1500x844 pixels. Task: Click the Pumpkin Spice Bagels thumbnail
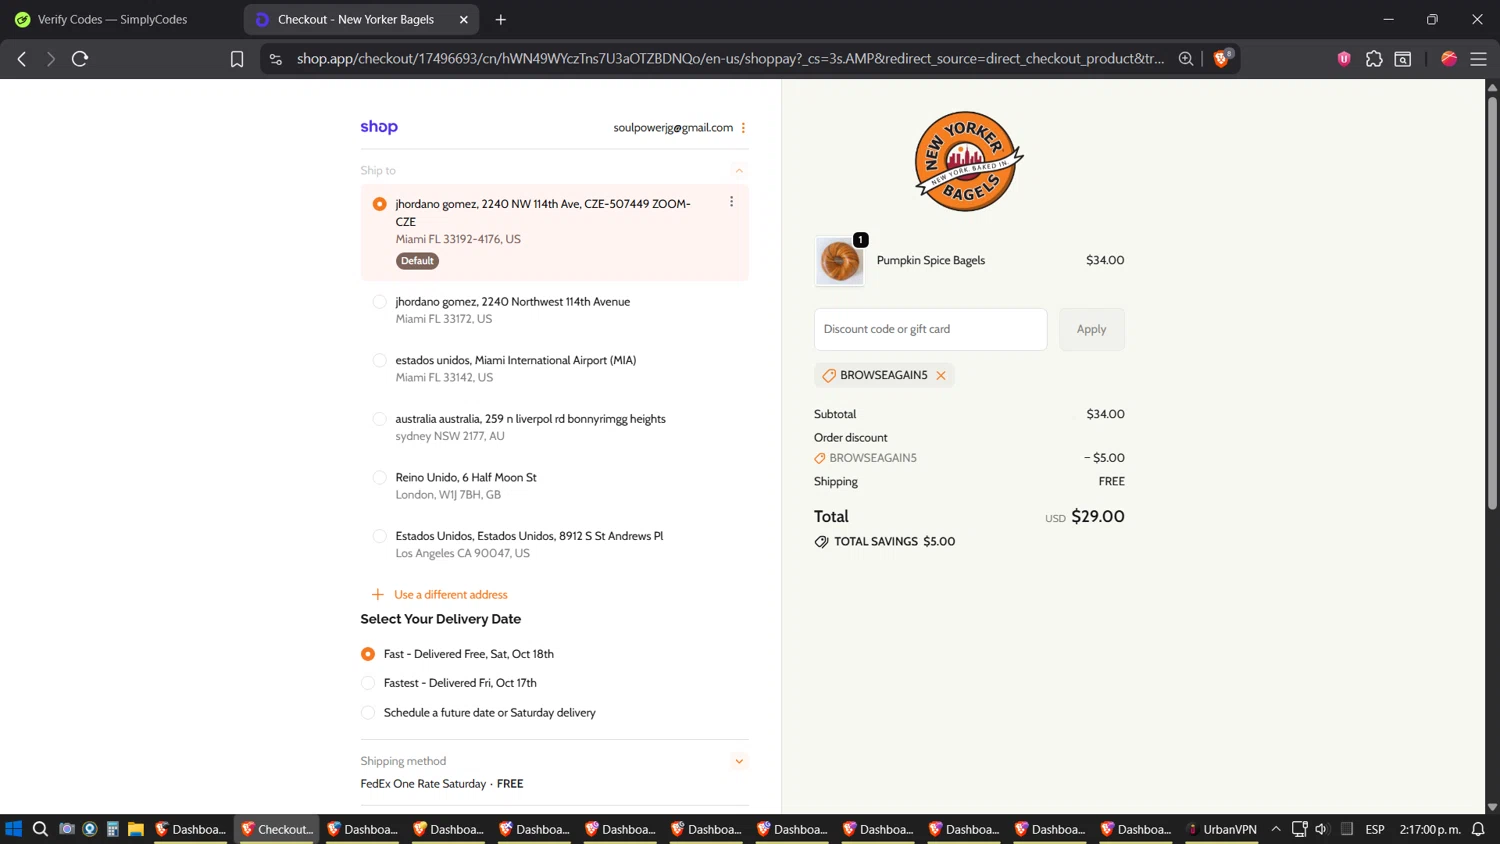pyautogui.click(x=840, y=261)
